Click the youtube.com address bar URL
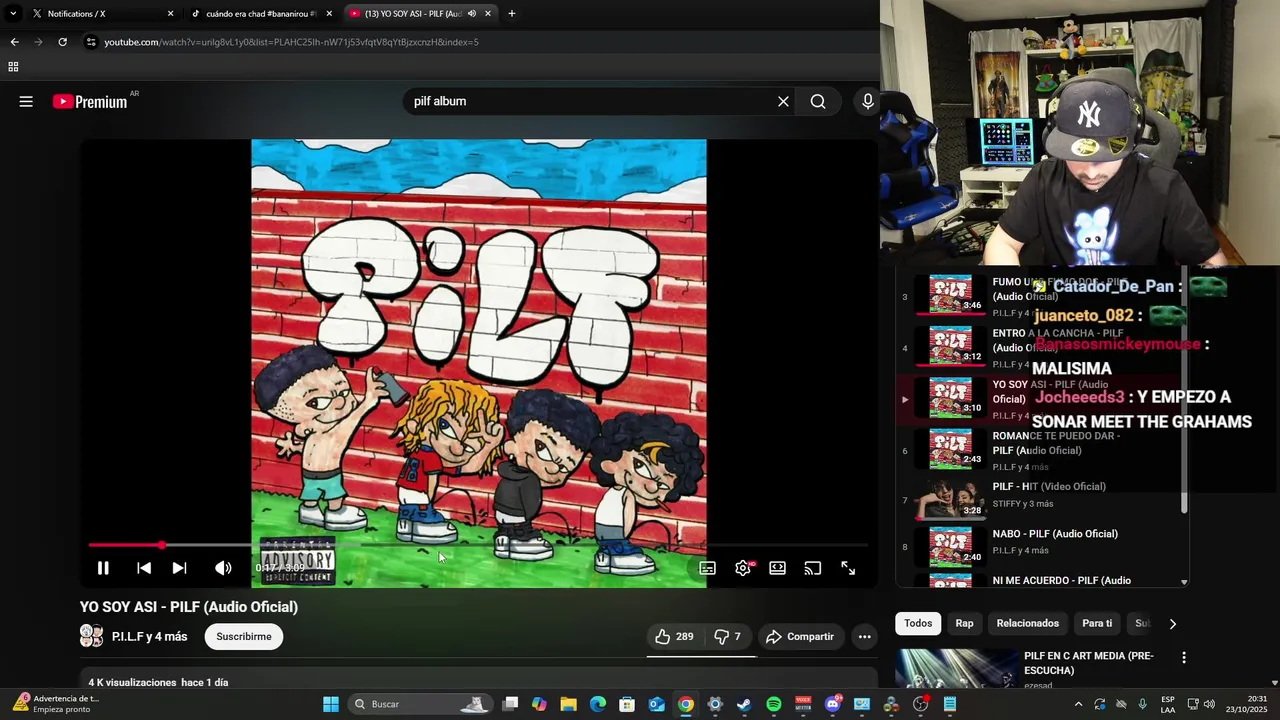The height and width of the screenshot is (720, 1280). (x=291, y=42)
